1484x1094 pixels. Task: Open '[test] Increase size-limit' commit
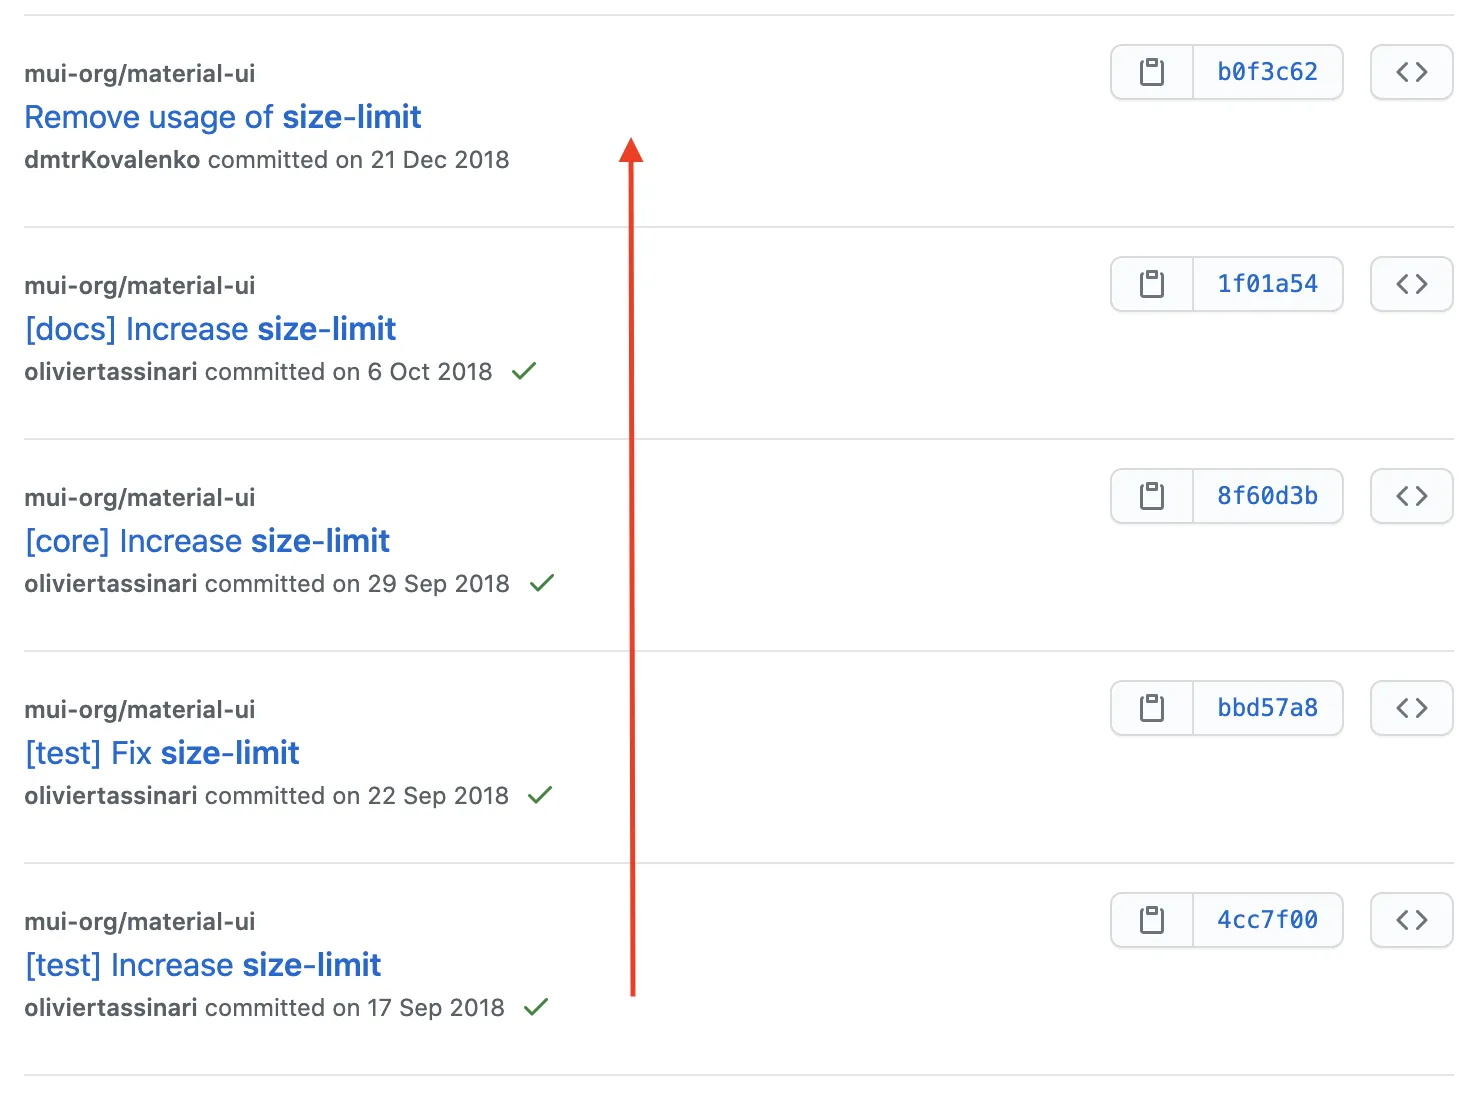pos(203,965)
